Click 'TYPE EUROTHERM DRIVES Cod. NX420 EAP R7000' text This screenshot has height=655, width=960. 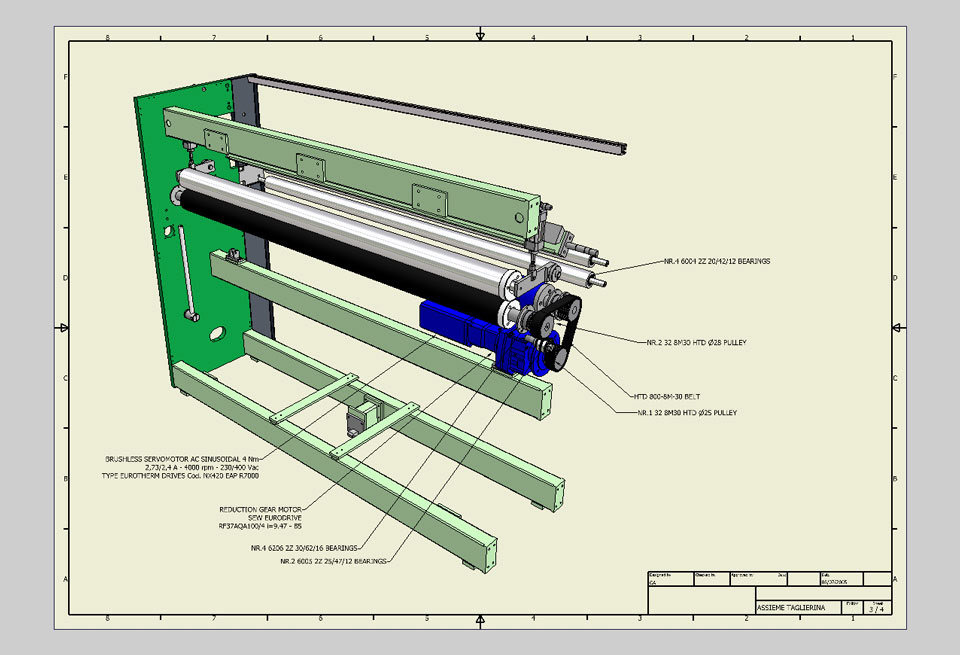(180, 476)
